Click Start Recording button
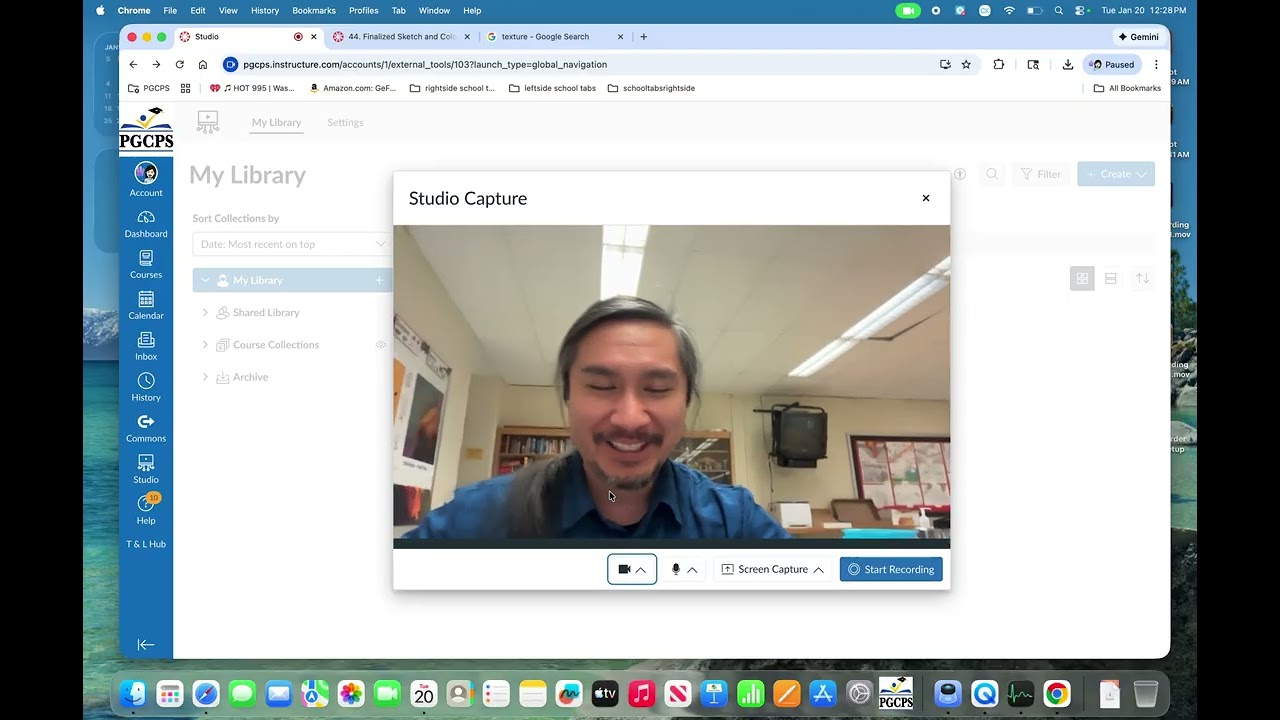This screenshot has height=720, width=1280. click(891, 569)
